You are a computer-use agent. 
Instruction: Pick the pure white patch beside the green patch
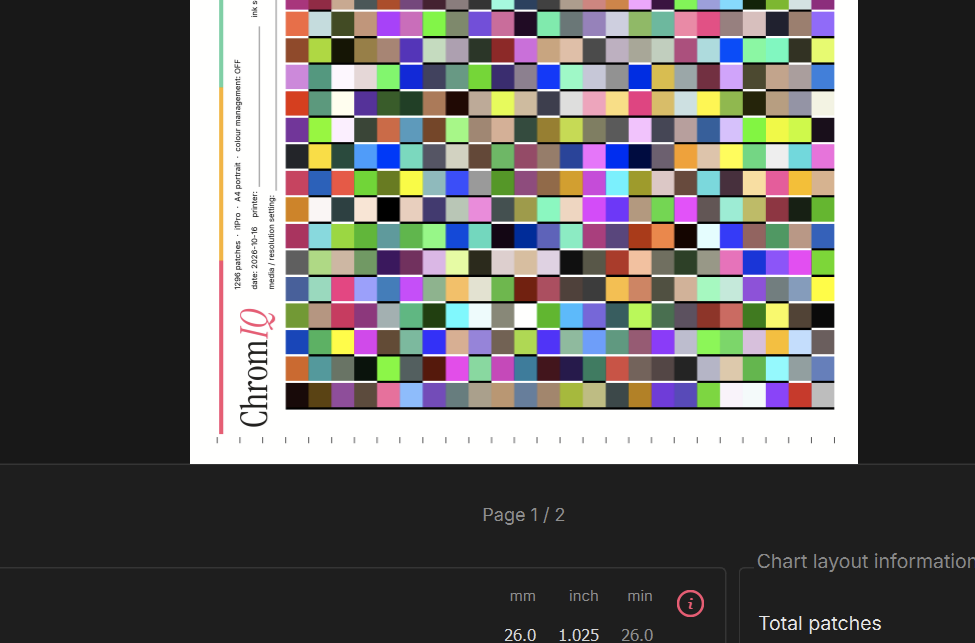point(525,316)
